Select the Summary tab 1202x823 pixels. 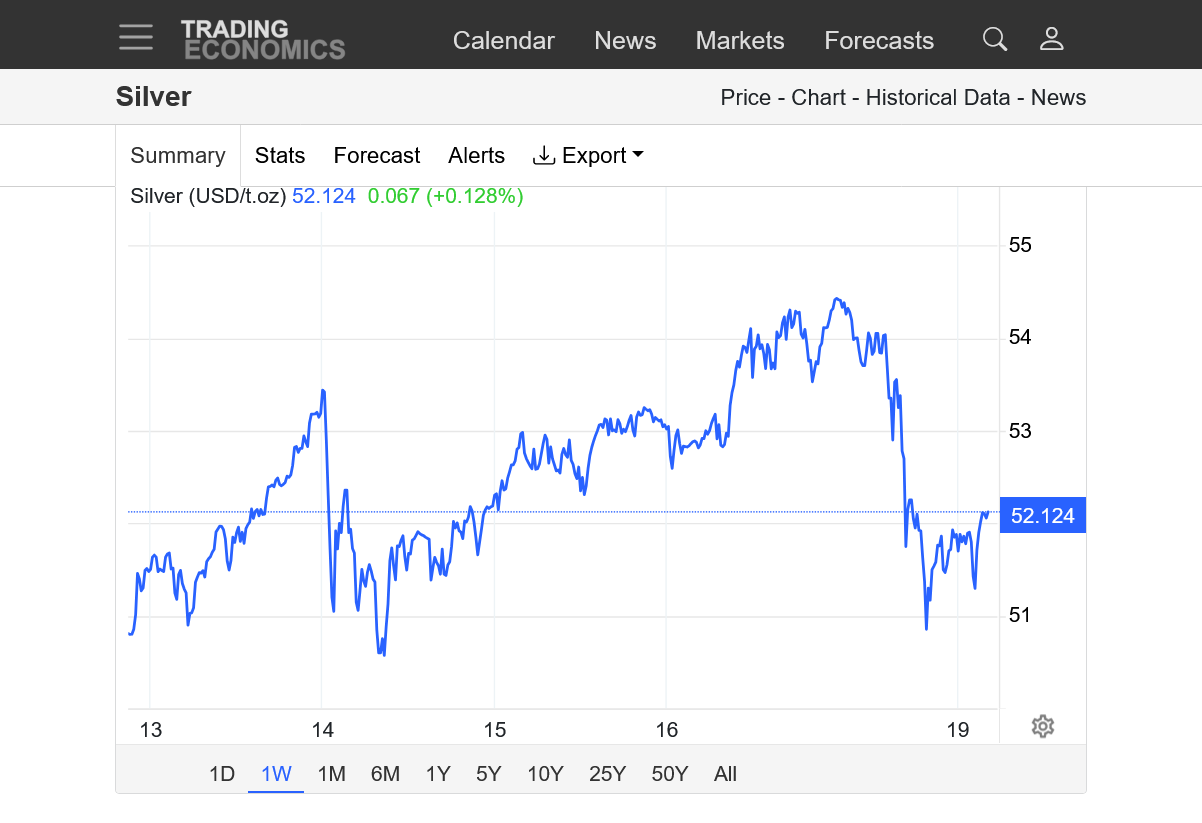click(178, 156)
